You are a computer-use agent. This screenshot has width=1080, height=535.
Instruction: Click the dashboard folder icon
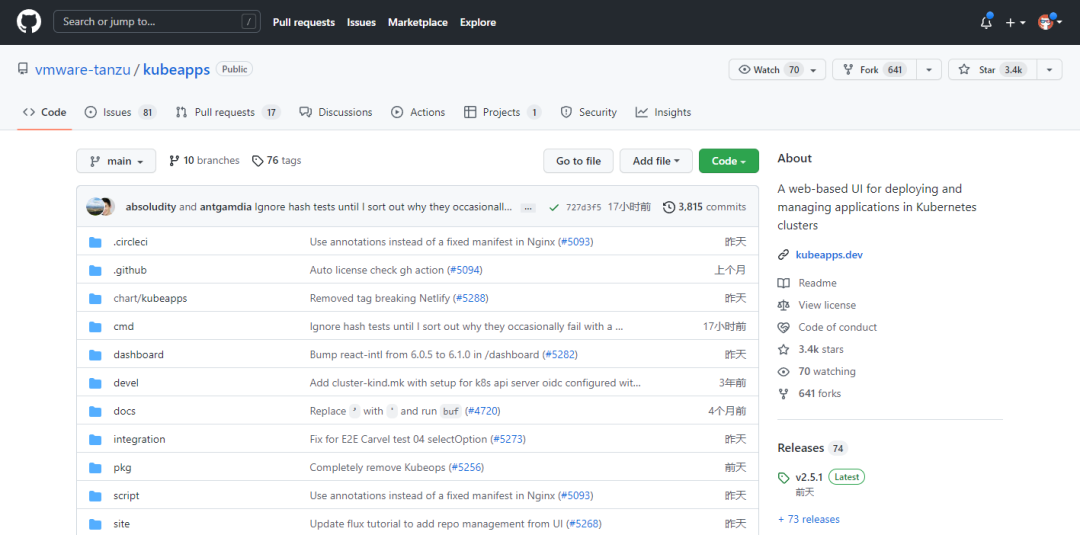pyautogui.click(x=95, y=355)
